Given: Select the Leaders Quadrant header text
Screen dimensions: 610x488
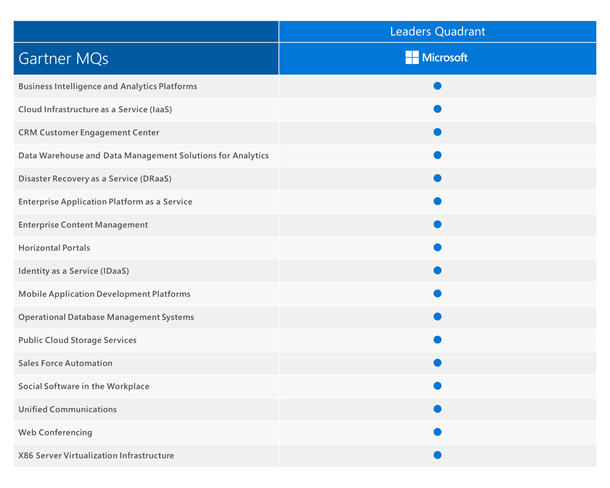Looking at the screenshot, I should tap(437, 32).
